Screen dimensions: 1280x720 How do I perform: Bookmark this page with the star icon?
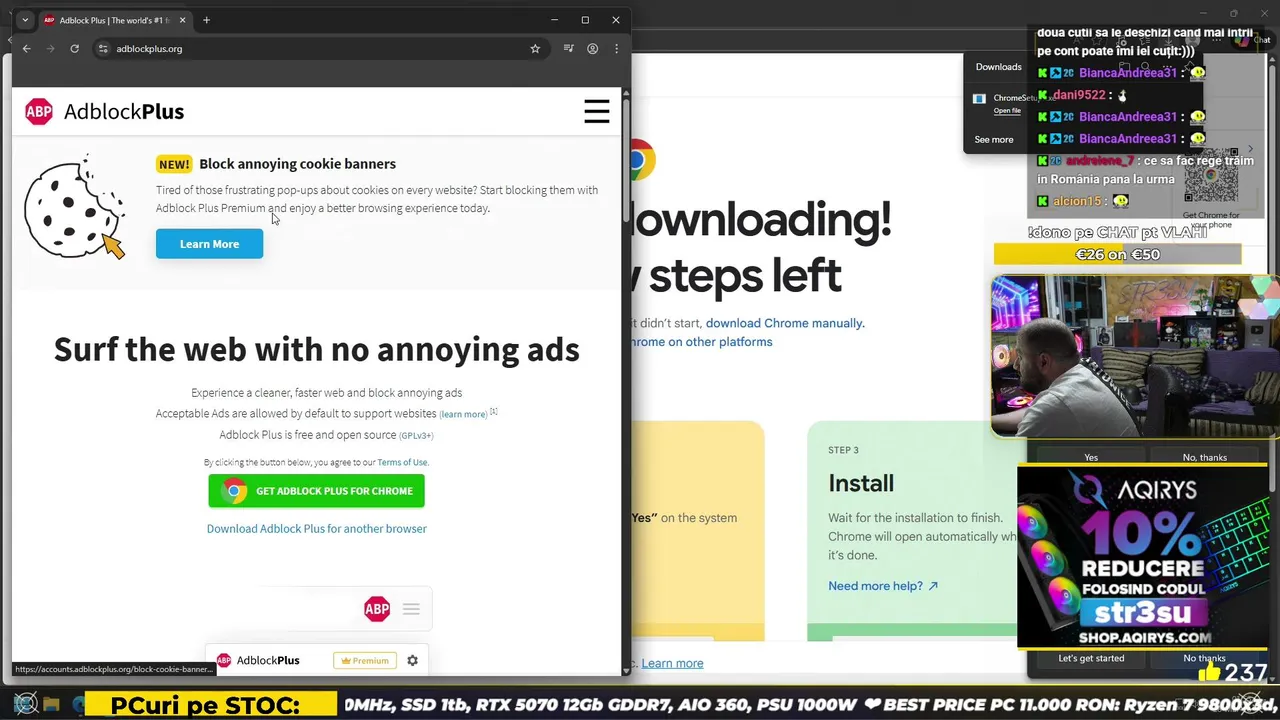(x=535, y=48)
